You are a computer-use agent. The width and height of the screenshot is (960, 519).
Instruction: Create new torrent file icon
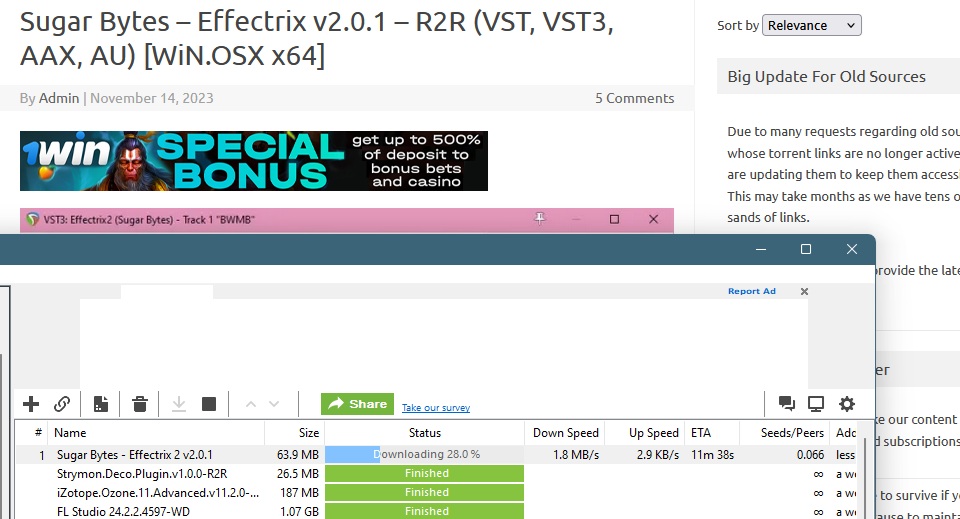pyautogui.click(x=101, y=404)
